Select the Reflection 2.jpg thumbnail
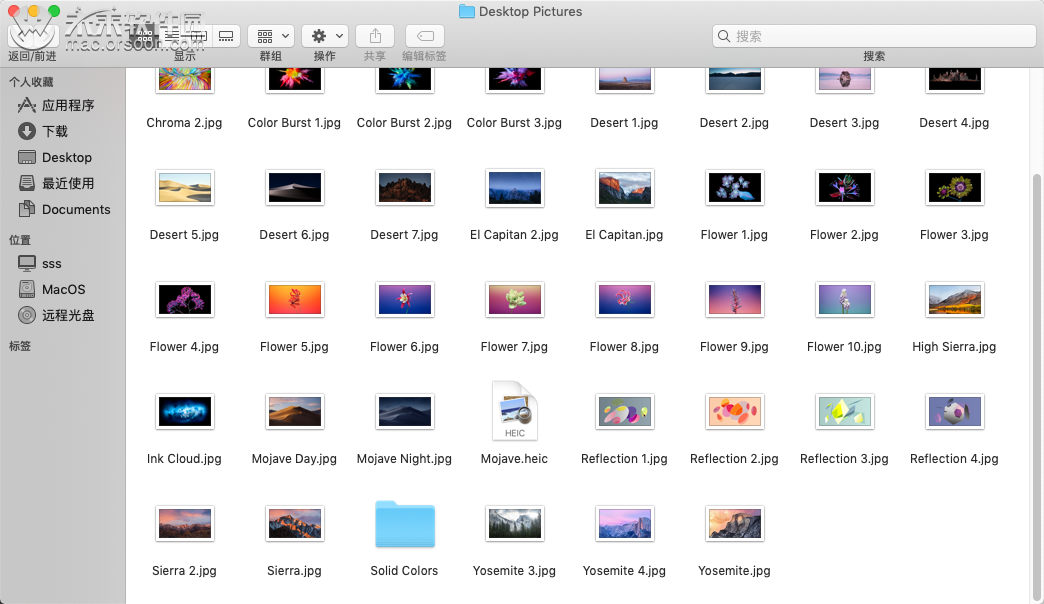 pyautogui.click(x=734, y=411)
